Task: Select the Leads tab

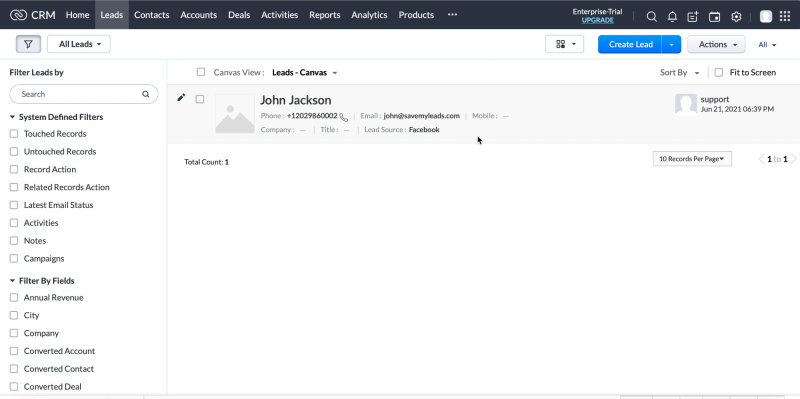Action: [x=112, y=15]
